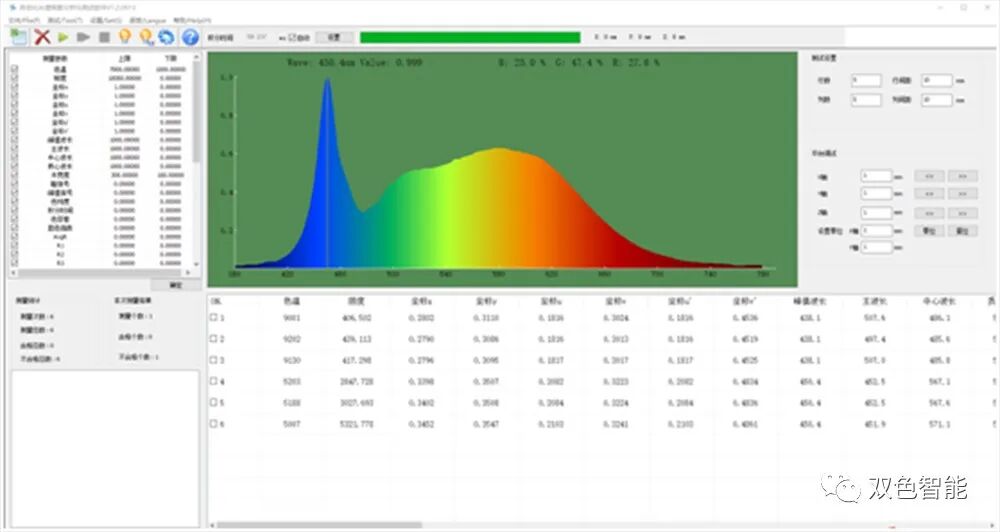Click the red X delete icon
1000x532 pixels.
tap(42, 37)
